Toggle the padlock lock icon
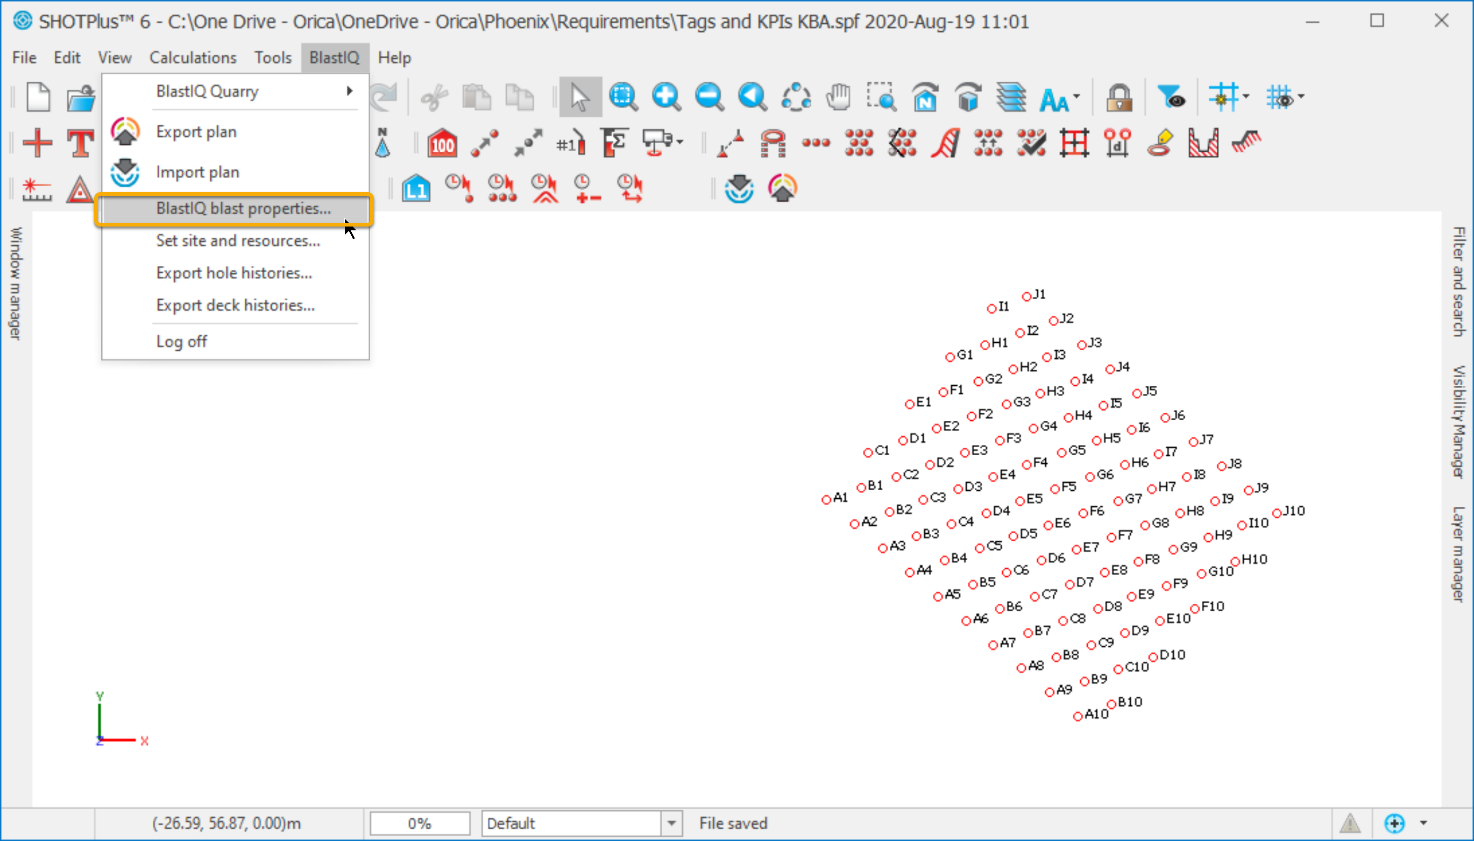This screenshot has width=1474, height=841. [1119, 97]
